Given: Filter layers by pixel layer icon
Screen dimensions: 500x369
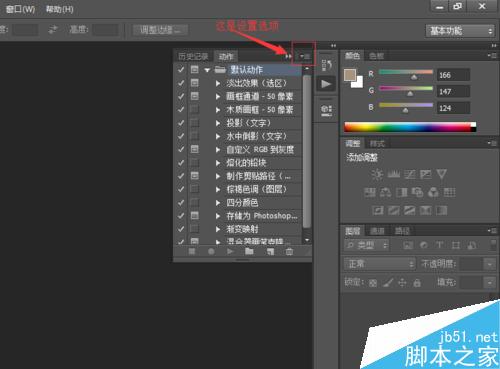Looking at the screenshot, I should [x=408, y=246].
